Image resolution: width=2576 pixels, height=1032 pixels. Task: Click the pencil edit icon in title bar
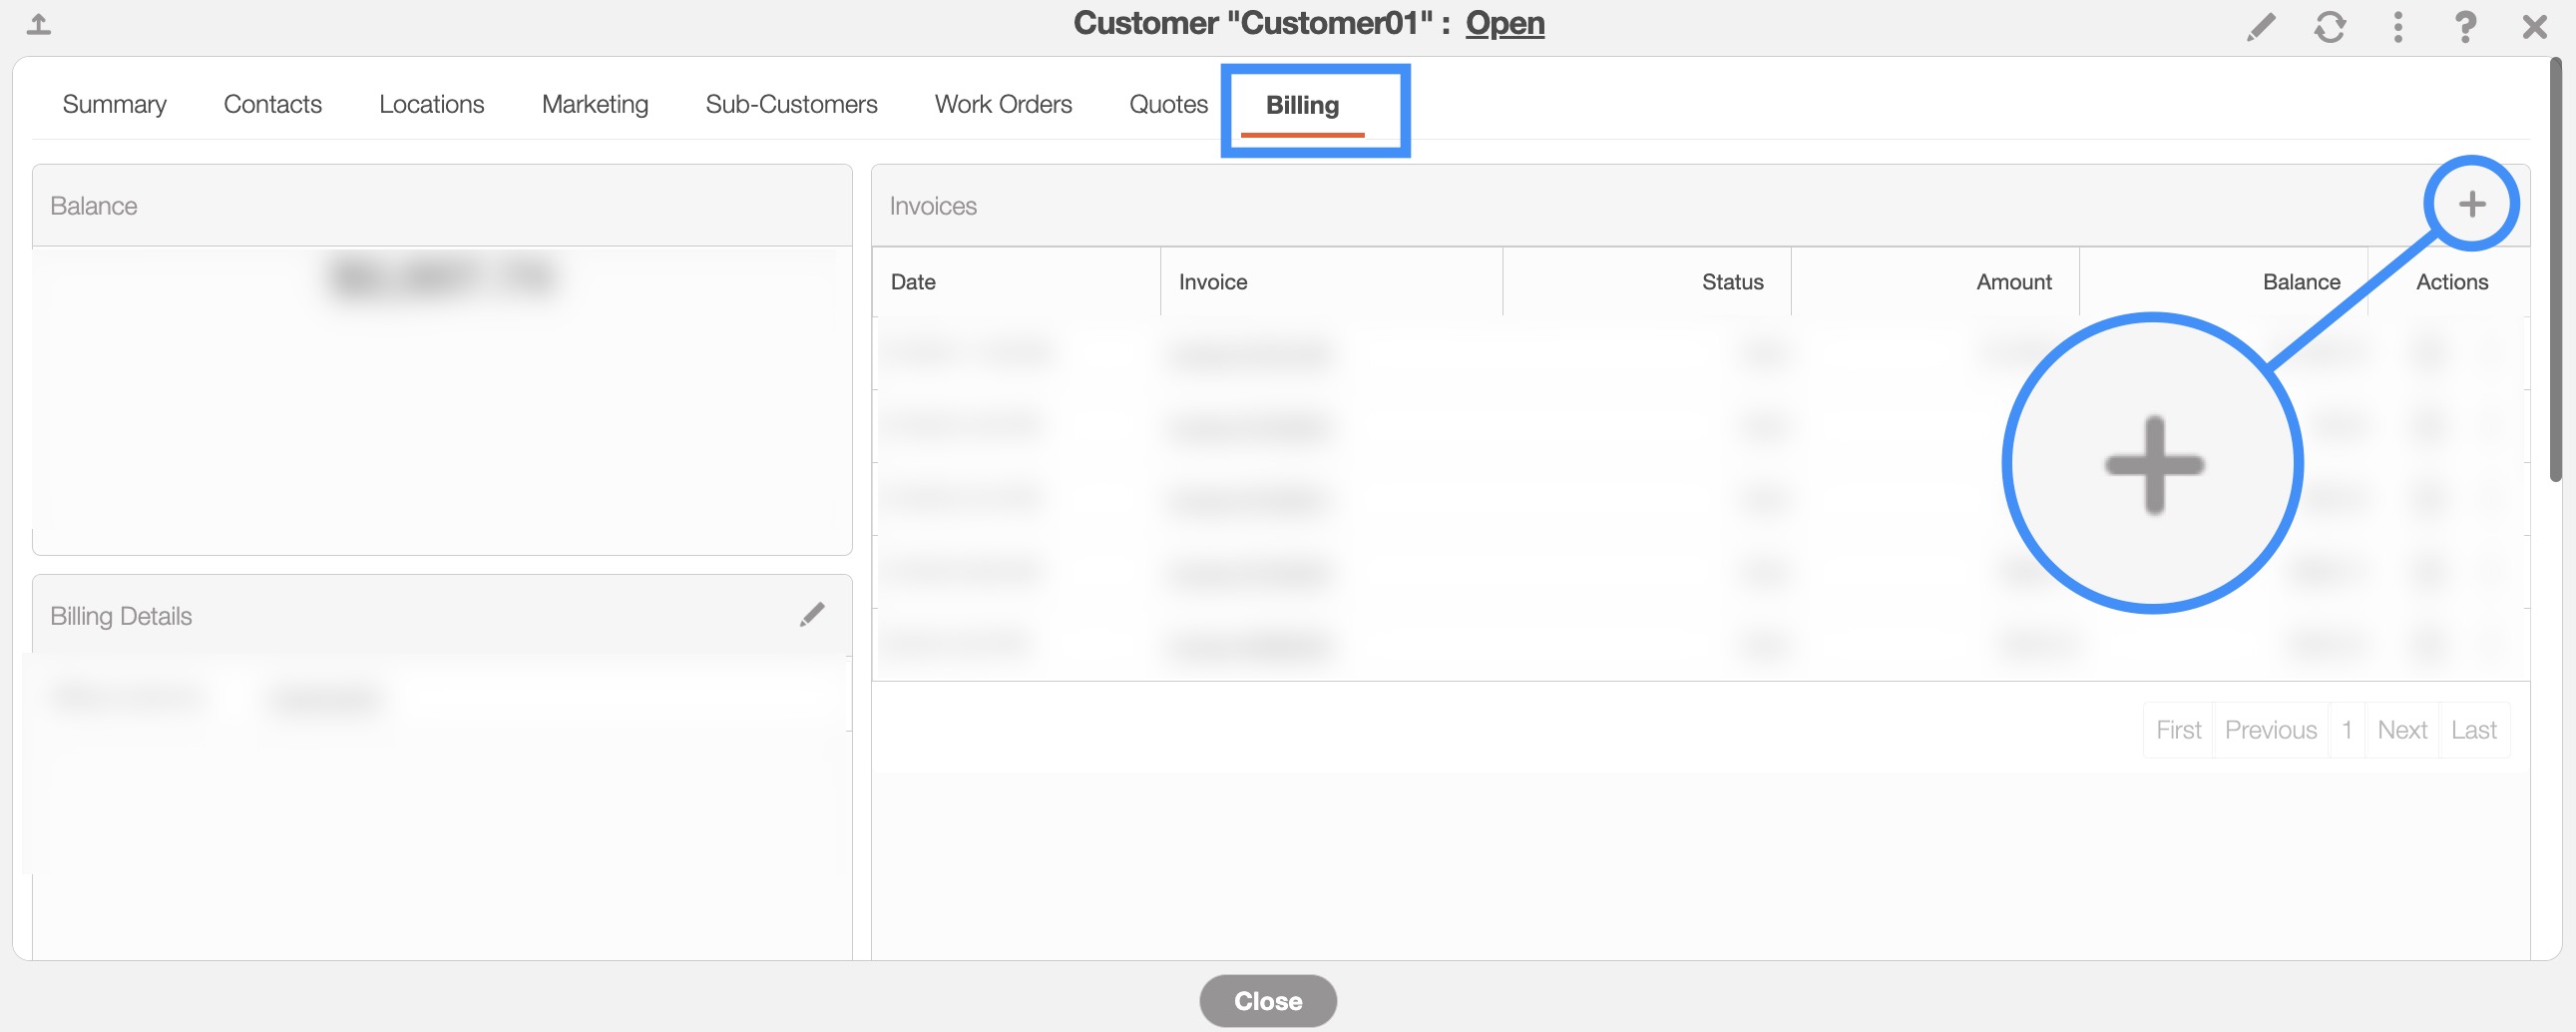[2260, 26]
